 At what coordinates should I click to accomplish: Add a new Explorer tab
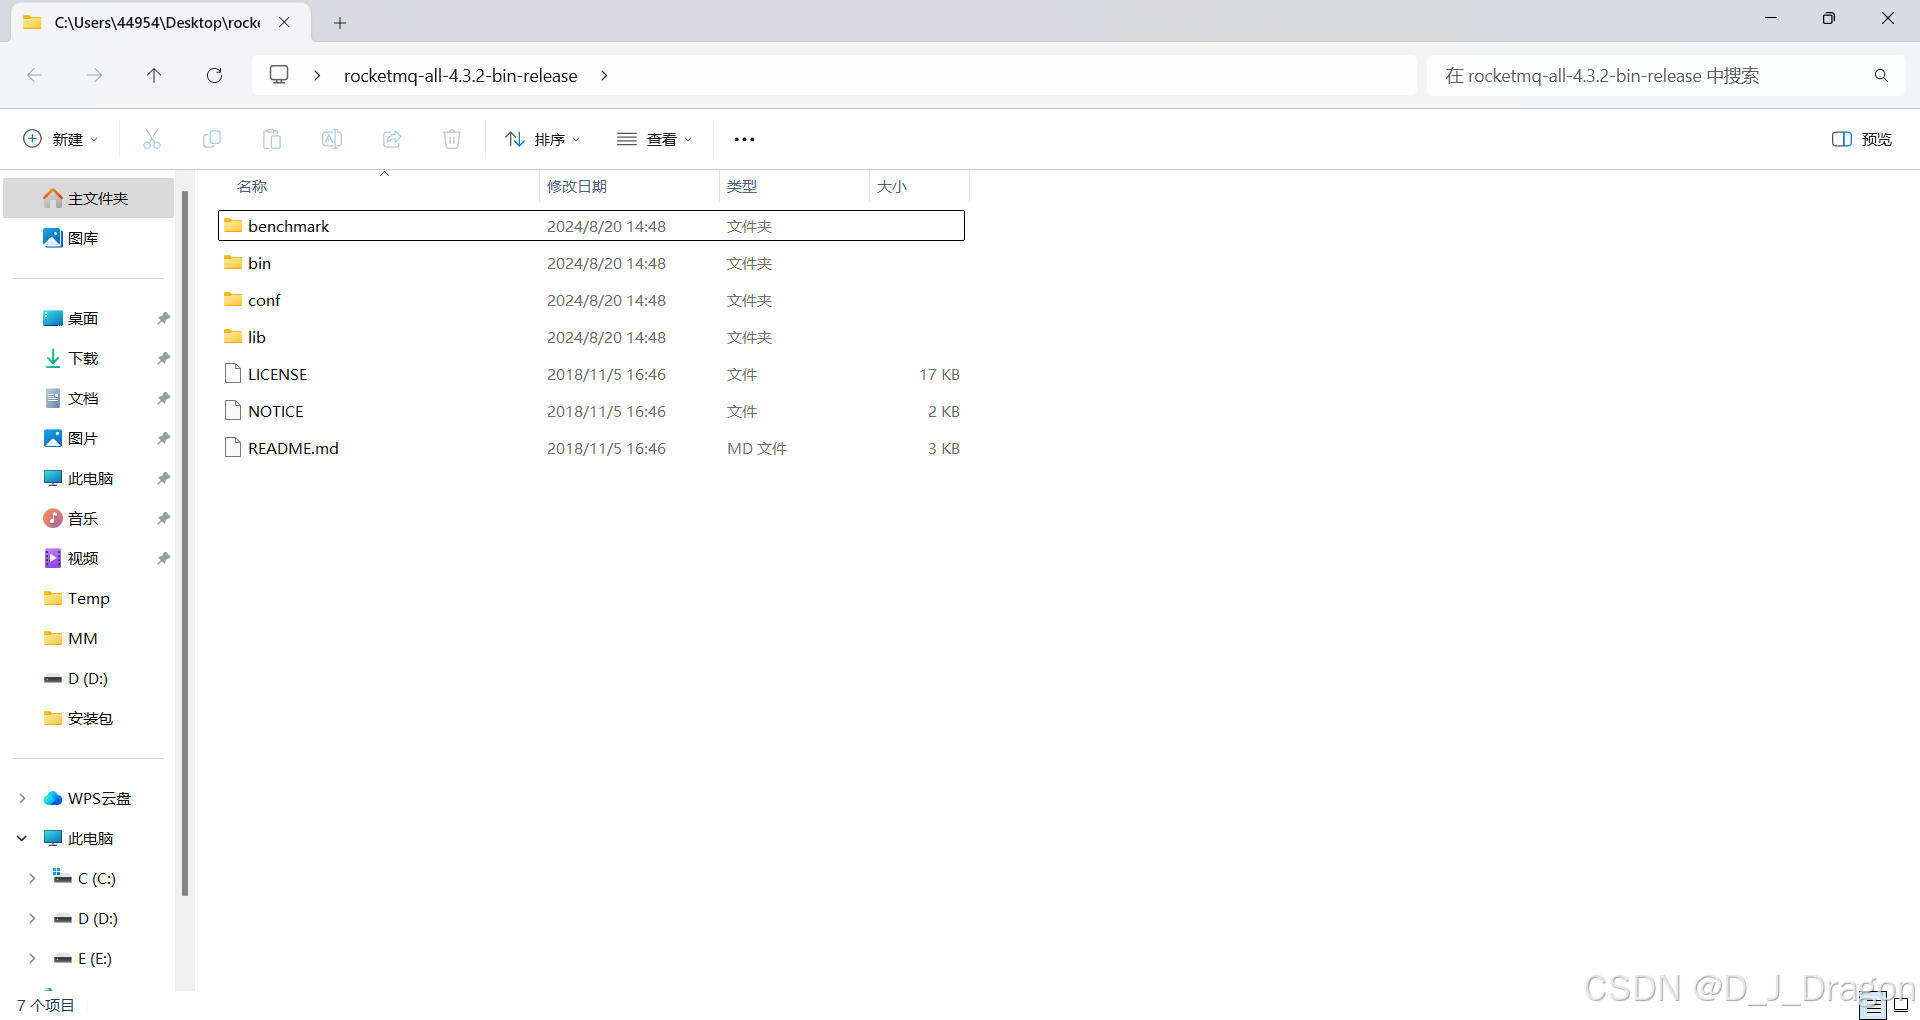point(340,22)
